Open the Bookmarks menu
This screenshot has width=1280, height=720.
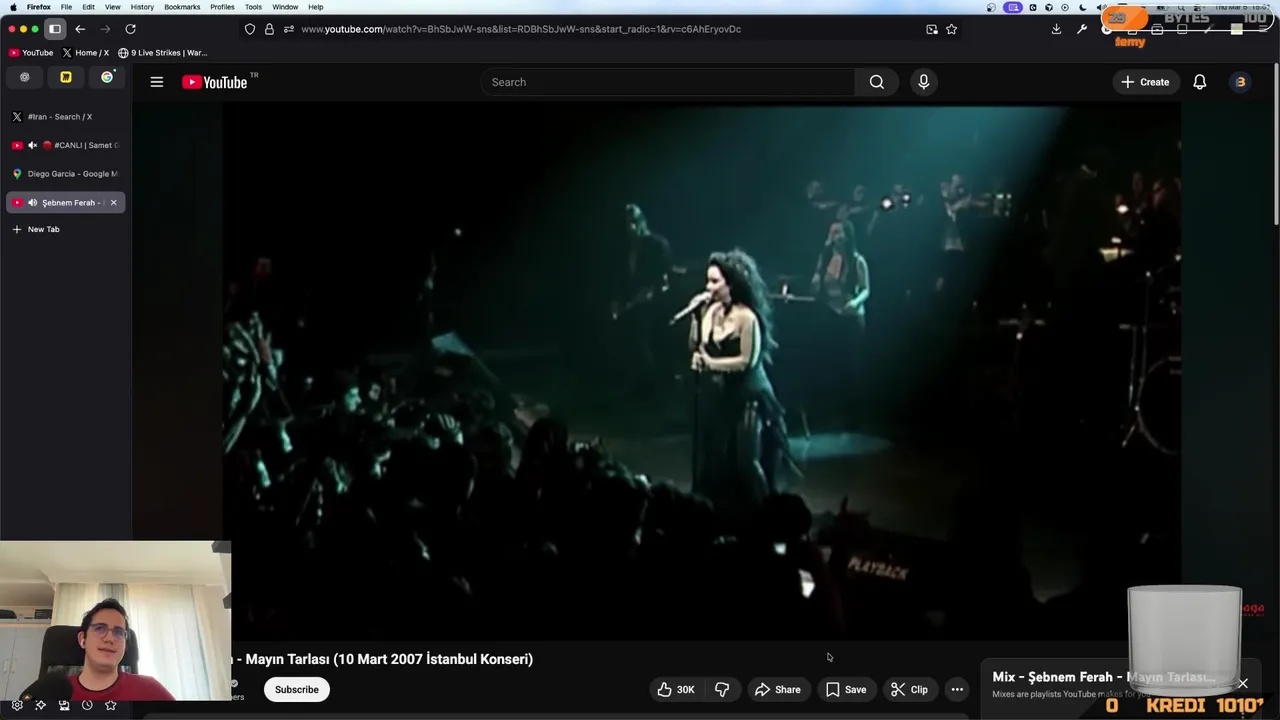tap(182, 7)
